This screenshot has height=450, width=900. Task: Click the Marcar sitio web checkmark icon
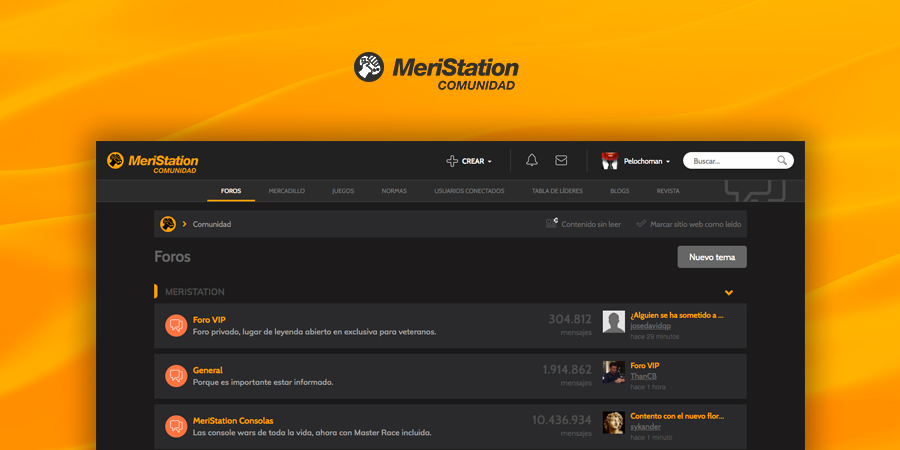pyautogui.click(x=641, y=224)
